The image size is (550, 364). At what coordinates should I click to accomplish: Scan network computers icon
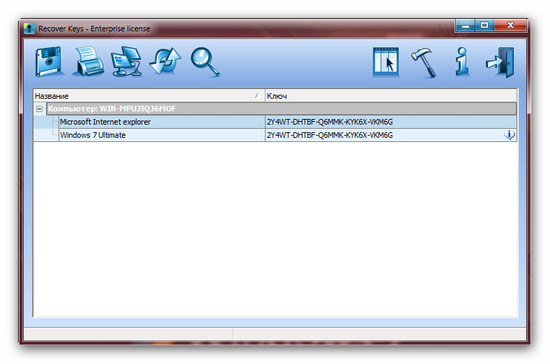point(127,61)
